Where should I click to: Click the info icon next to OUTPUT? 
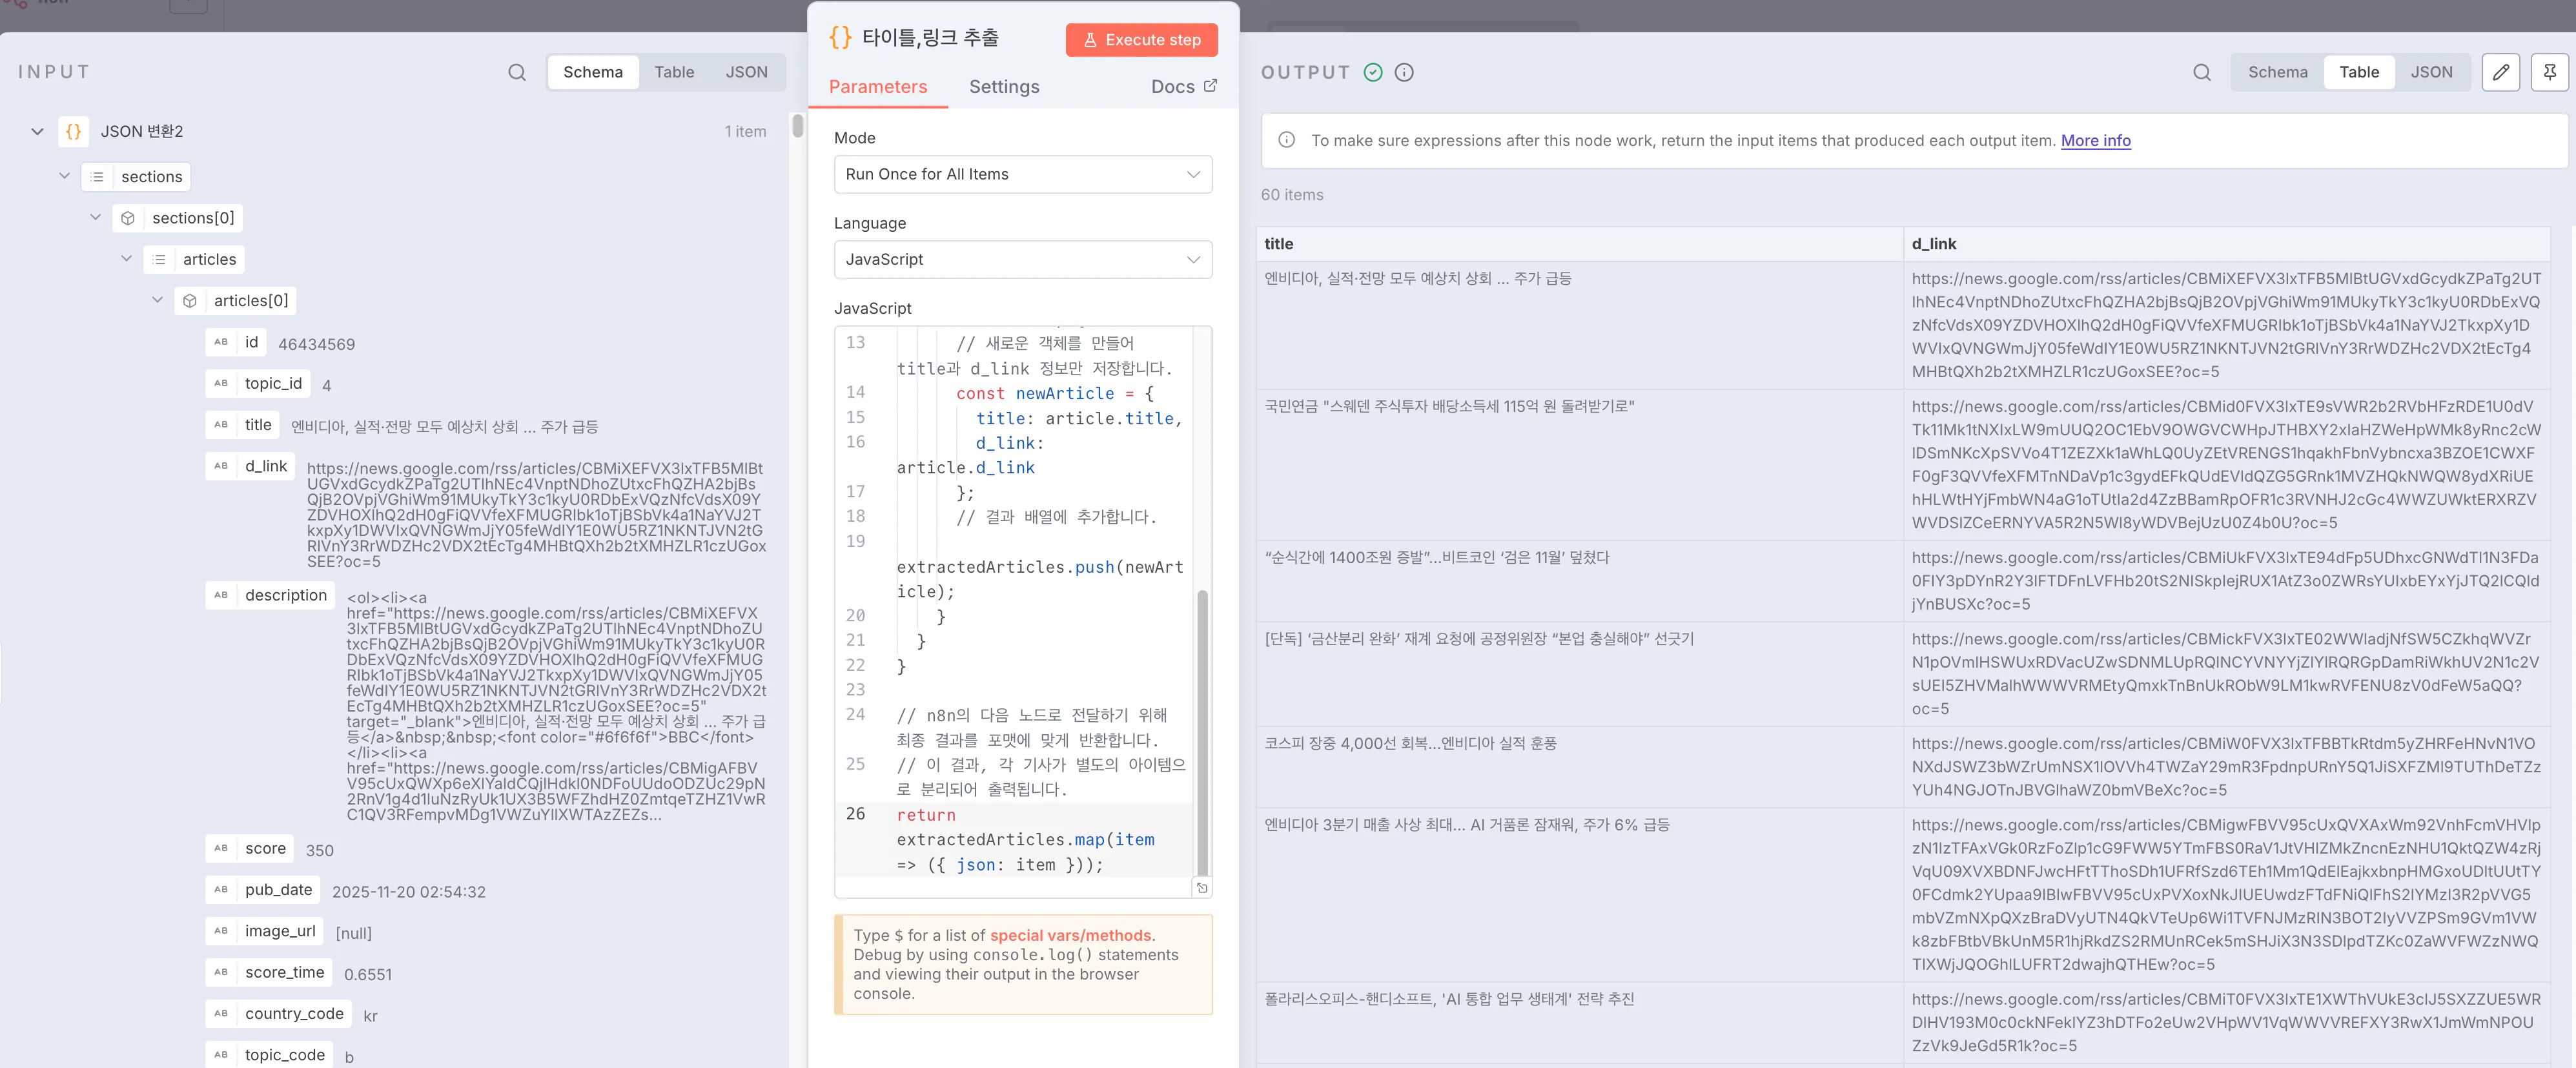1404,71
